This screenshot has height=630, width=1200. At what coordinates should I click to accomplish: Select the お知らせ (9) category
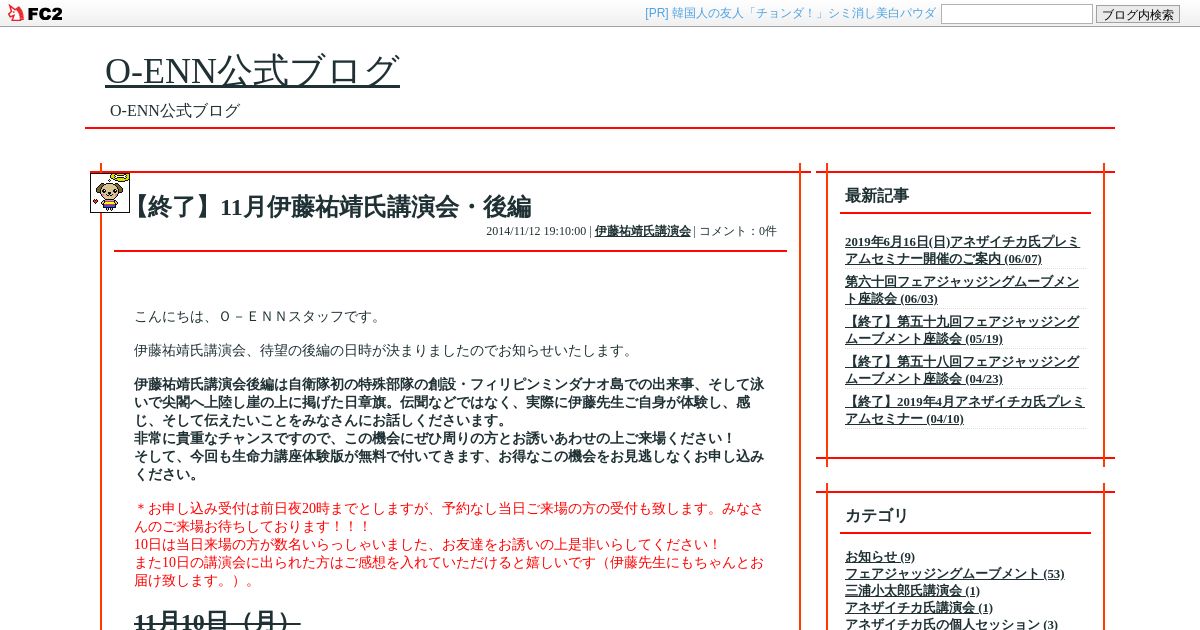tap(880, 557)
